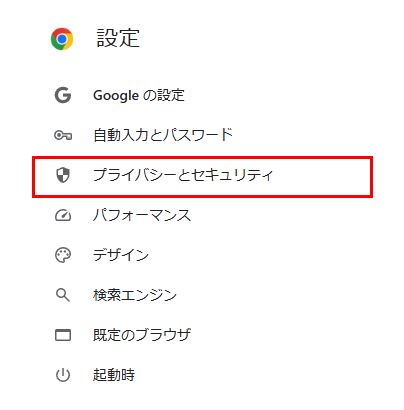Select プライバシーとセキュリティ label text

183,175
